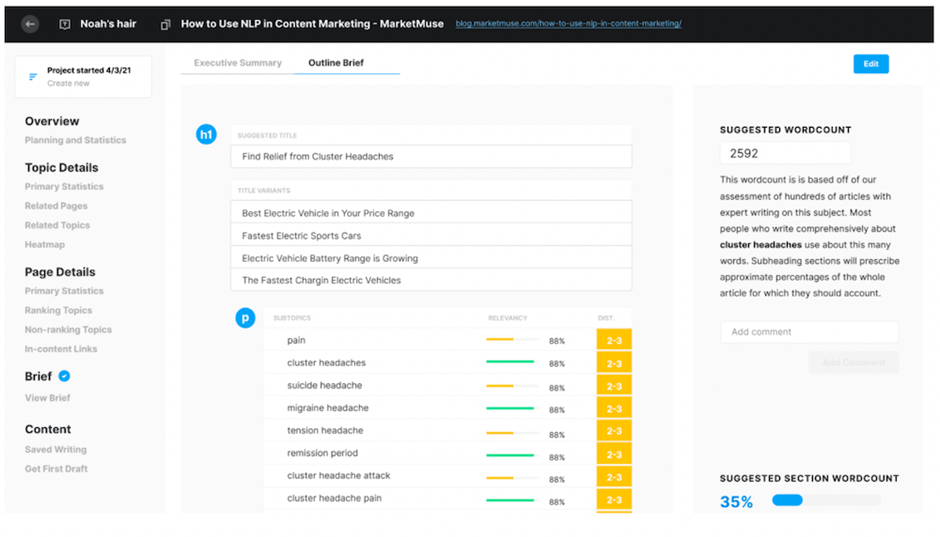940x537 pixels.
Task: Open View Brief in the sidebar
Action: (x=47, y=398)
